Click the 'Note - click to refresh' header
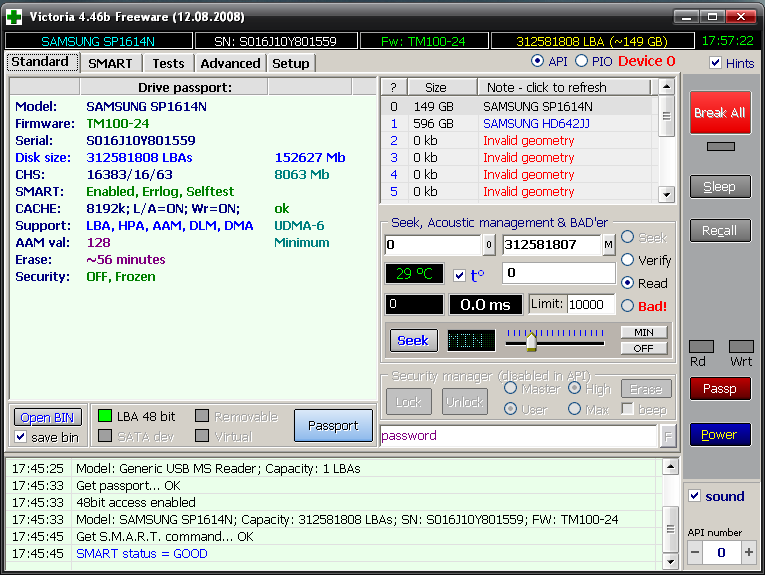Viewport: 765px width, 575px height. point(565,87)
